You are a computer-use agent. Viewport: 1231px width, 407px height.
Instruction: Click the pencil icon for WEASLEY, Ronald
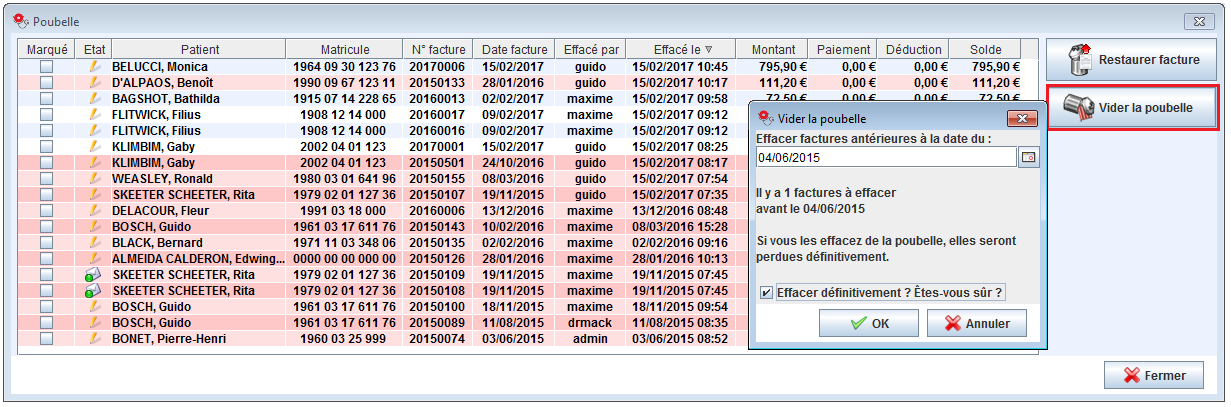pos(95,179)
